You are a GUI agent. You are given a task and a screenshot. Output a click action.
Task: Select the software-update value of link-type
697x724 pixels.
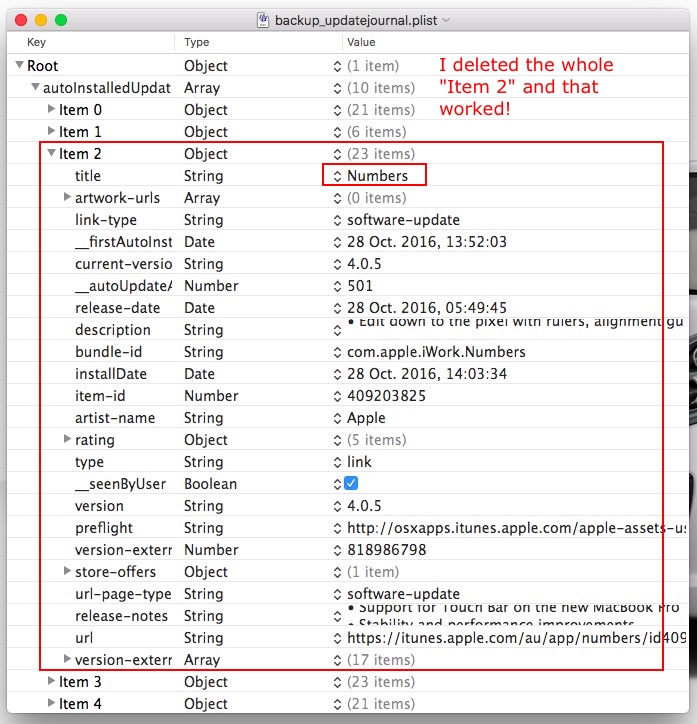coord(403,220)
